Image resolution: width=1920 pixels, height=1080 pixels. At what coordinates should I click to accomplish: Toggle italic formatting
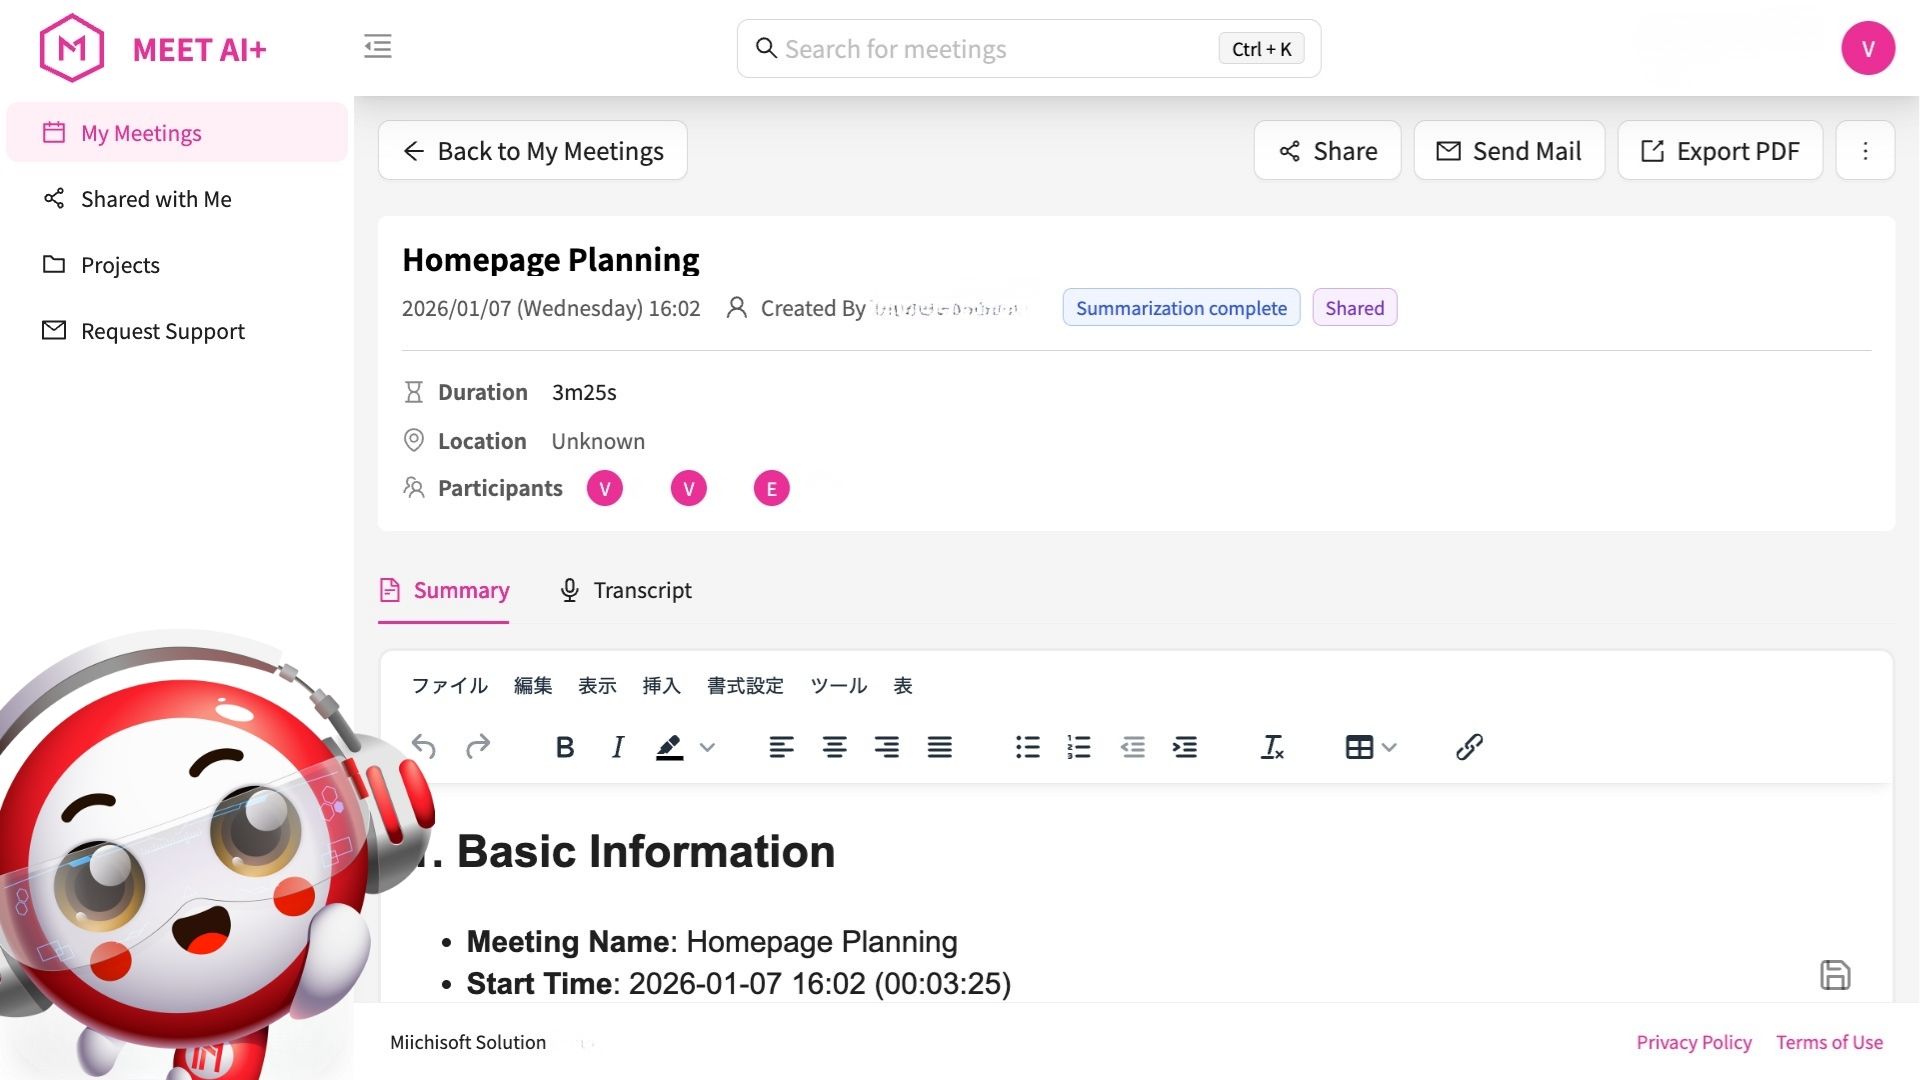pyautogui.click(x=618, y=747)
